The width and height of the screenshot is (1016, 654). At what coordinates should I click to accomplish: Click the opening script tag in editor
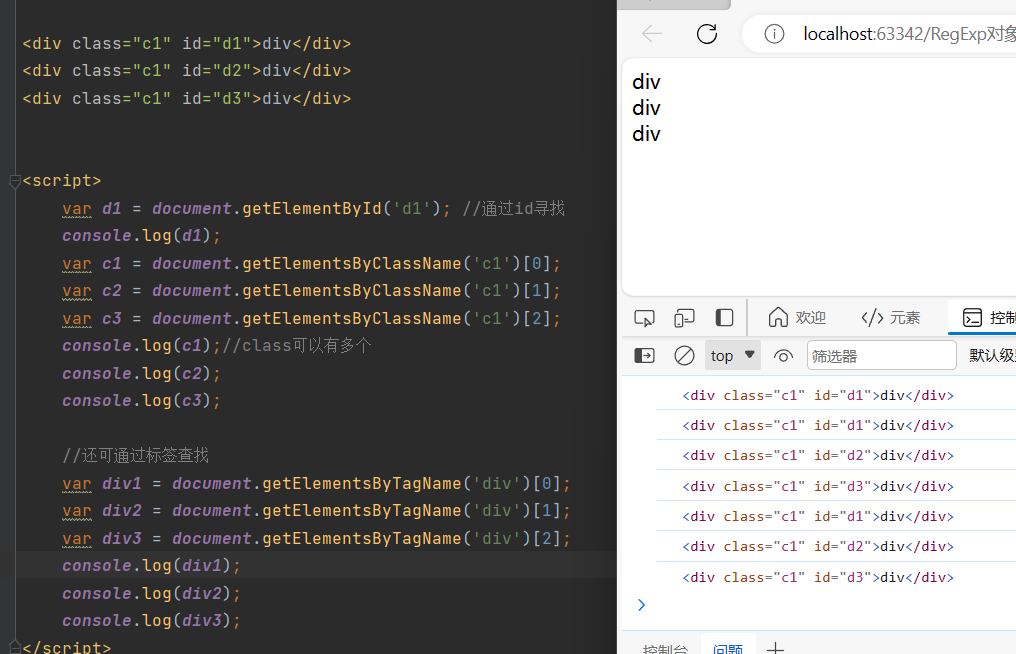62,181
